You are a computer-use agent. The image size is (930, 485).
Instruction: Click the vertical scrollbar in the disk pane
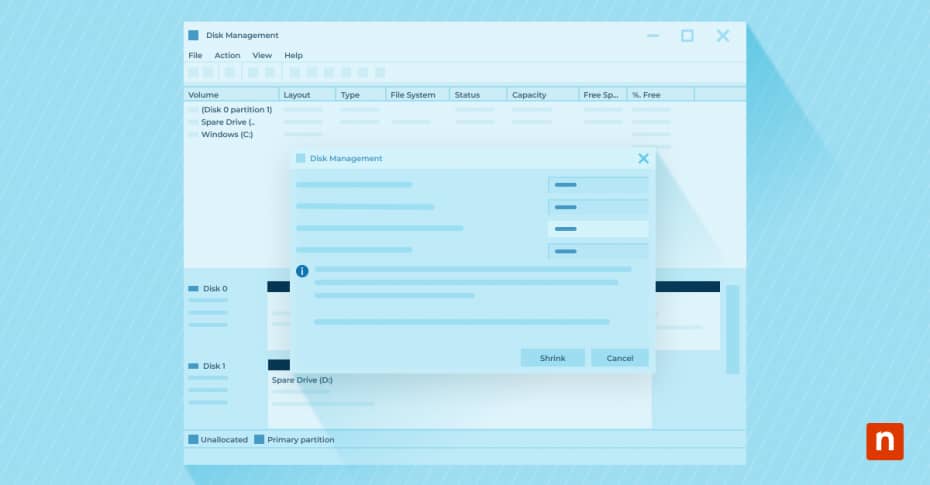point(733,329)
